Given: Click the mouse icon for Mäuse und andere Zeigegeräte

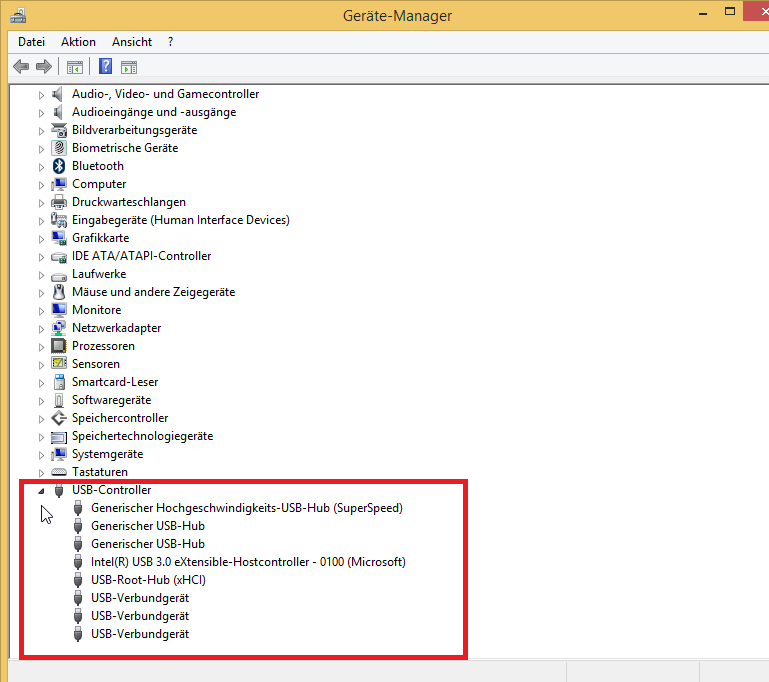Looking at the screenshot, I should click(x=59, y=292).
